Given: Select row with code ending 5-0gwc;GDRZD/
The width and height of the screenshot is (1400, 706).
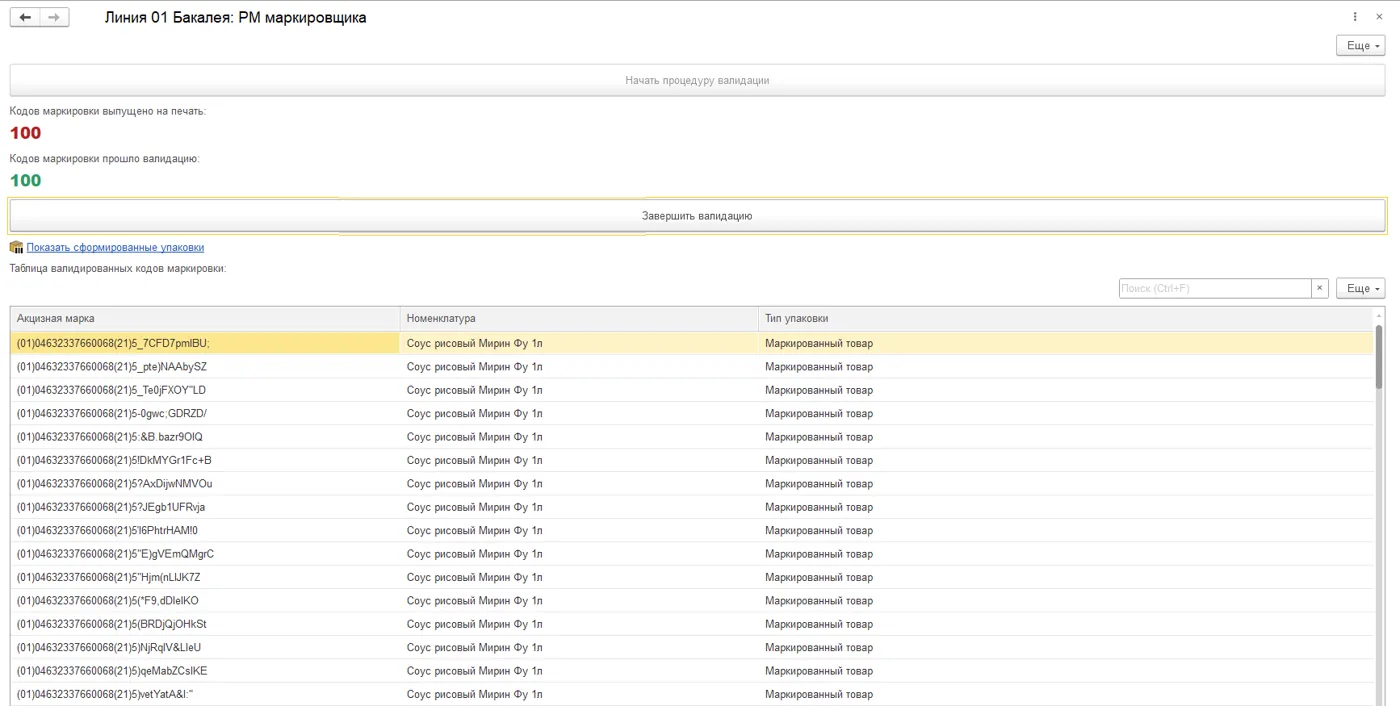Looking at the screenshot, I should click(691, 413).
